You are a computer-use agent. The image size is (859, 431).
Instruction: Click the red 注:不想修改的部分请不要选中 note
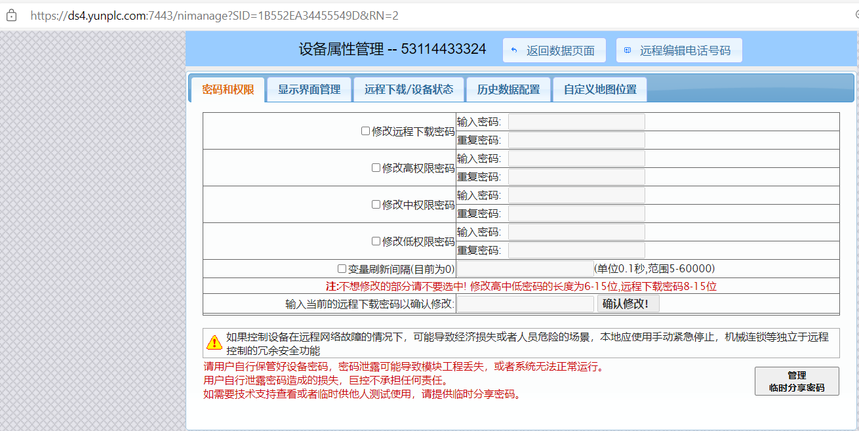[x=522, y=286]
